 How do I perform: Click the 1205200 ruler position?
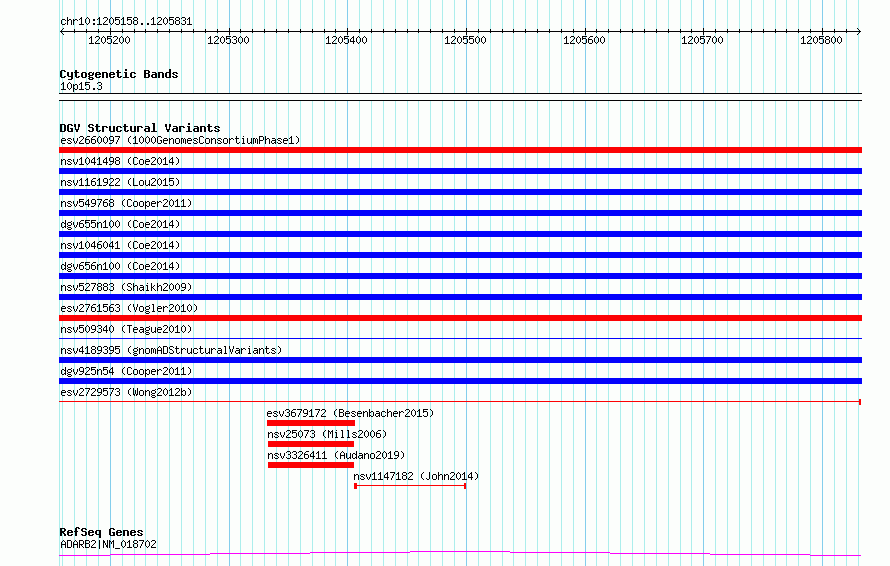(109, 40)
